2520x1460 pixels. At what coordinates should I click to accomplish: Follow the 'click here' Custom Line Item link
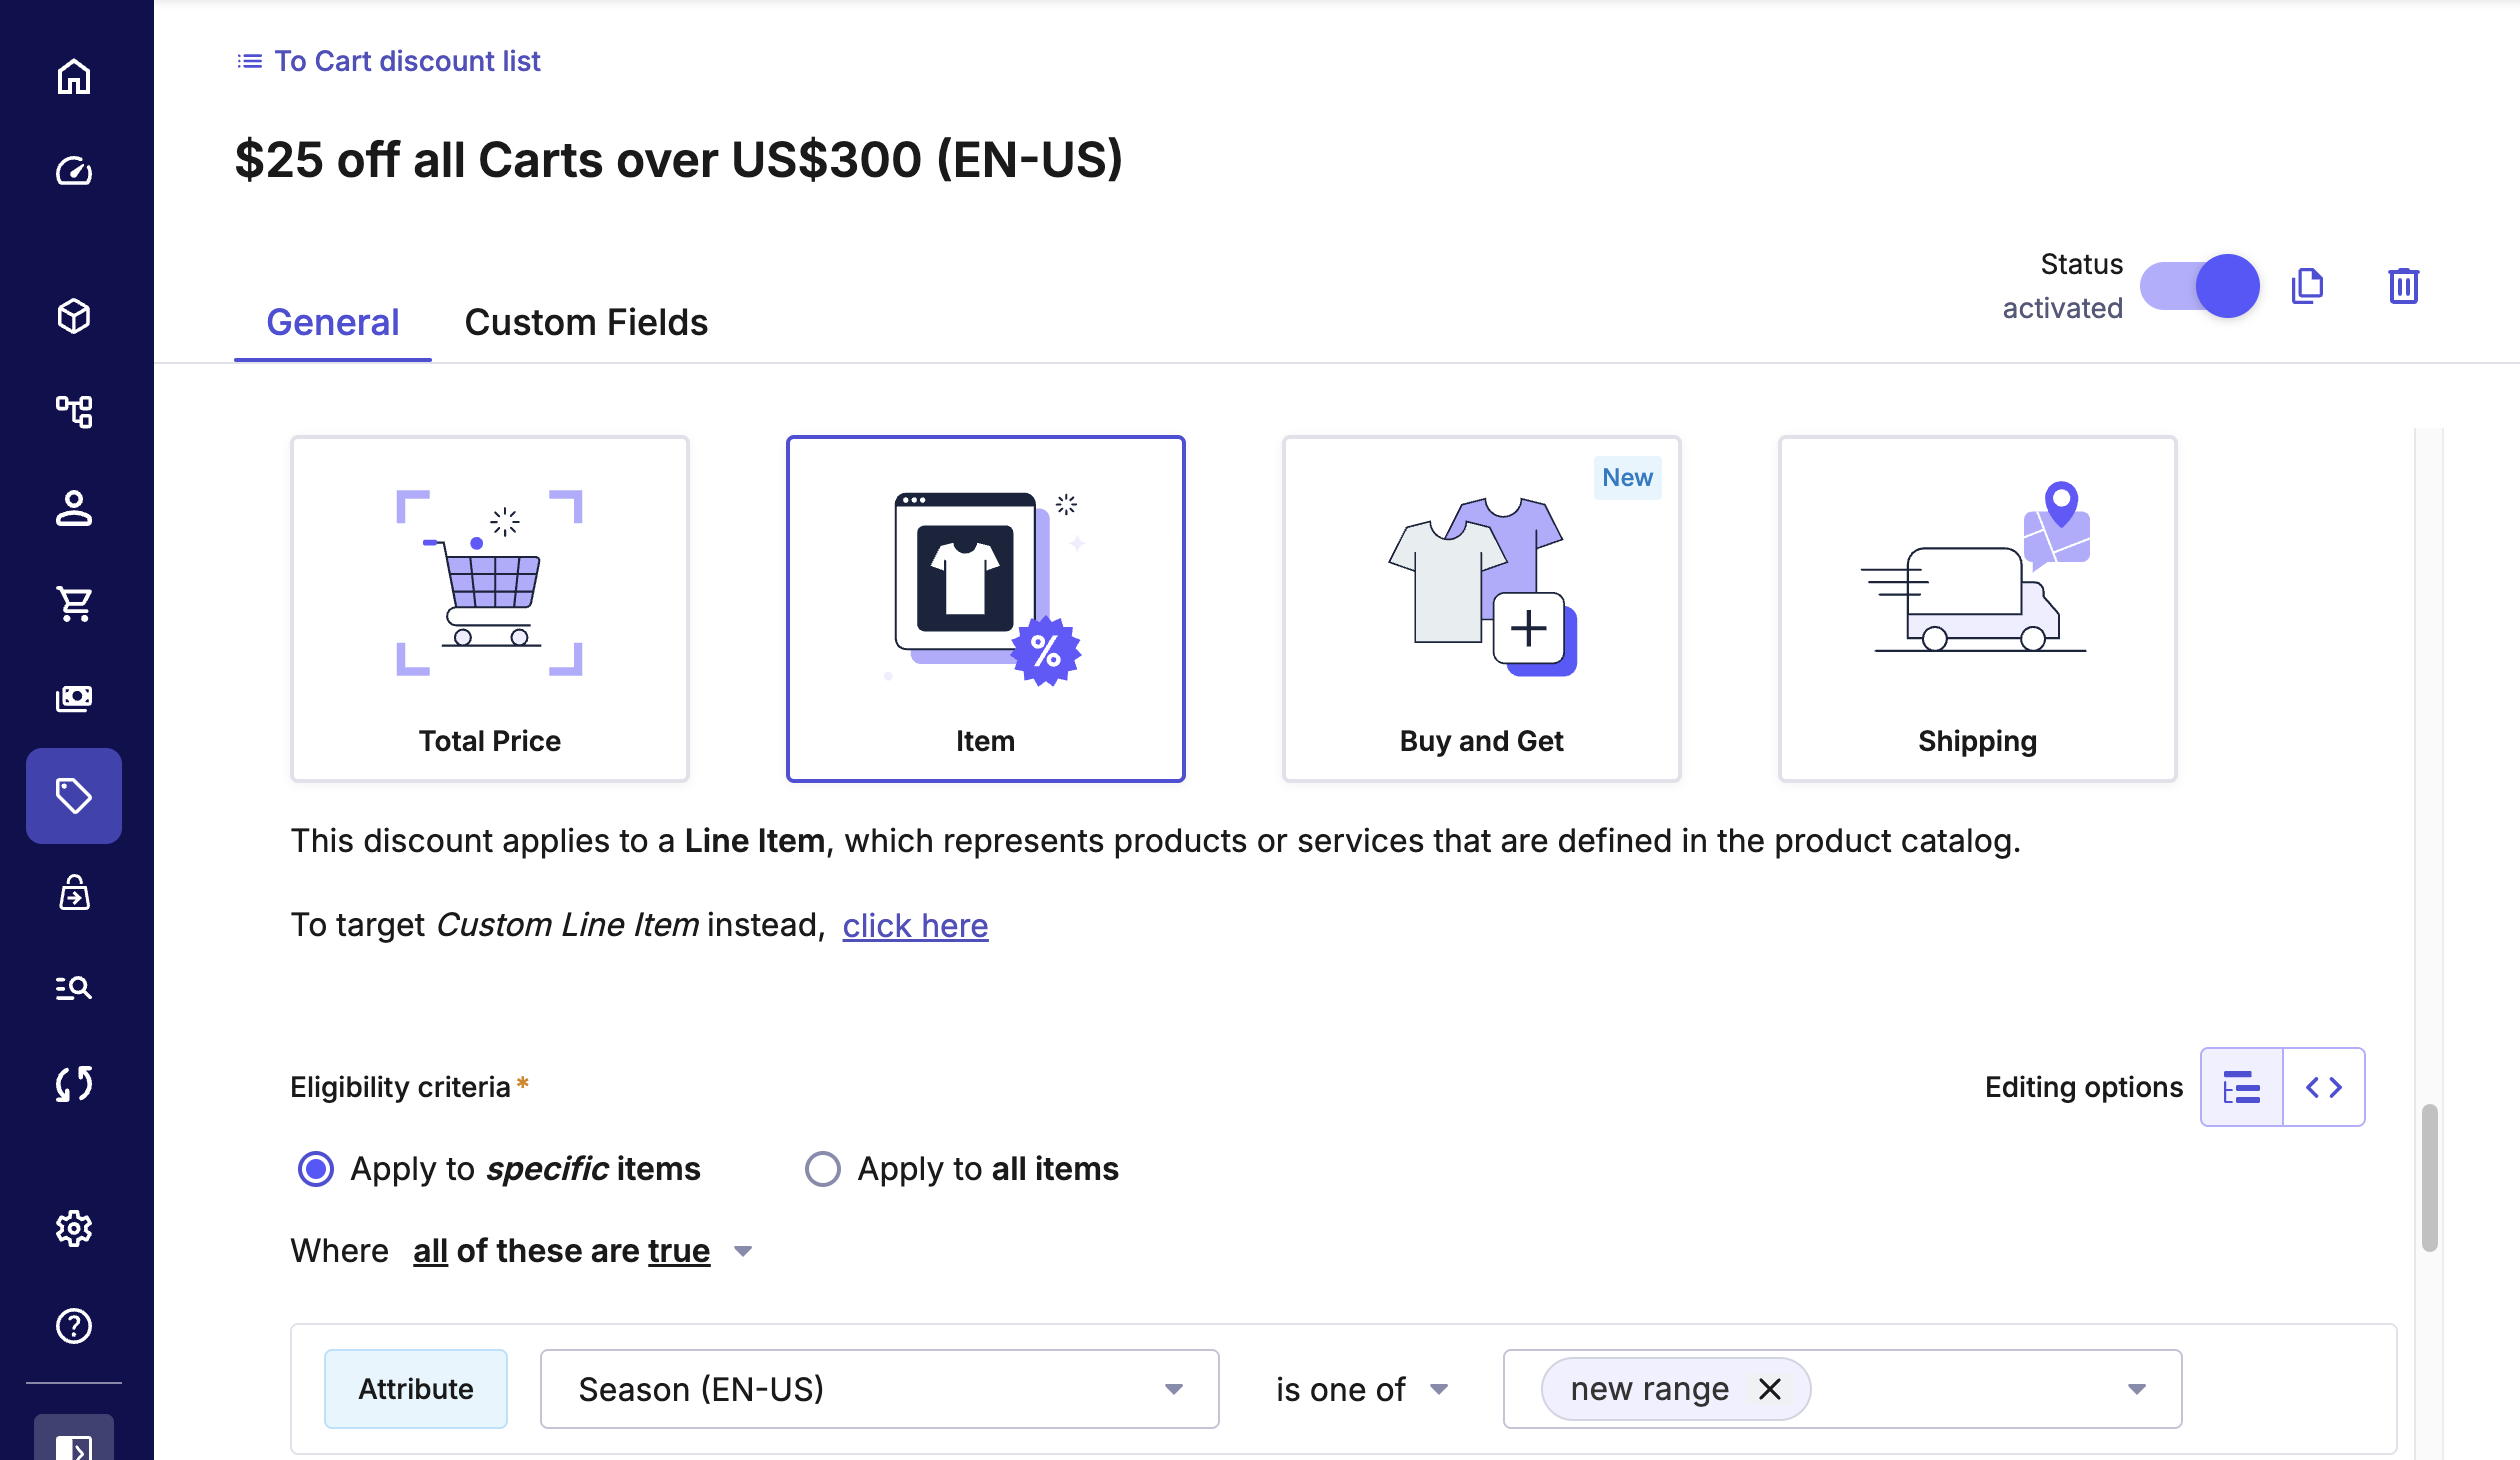click(x=915, y=926)
